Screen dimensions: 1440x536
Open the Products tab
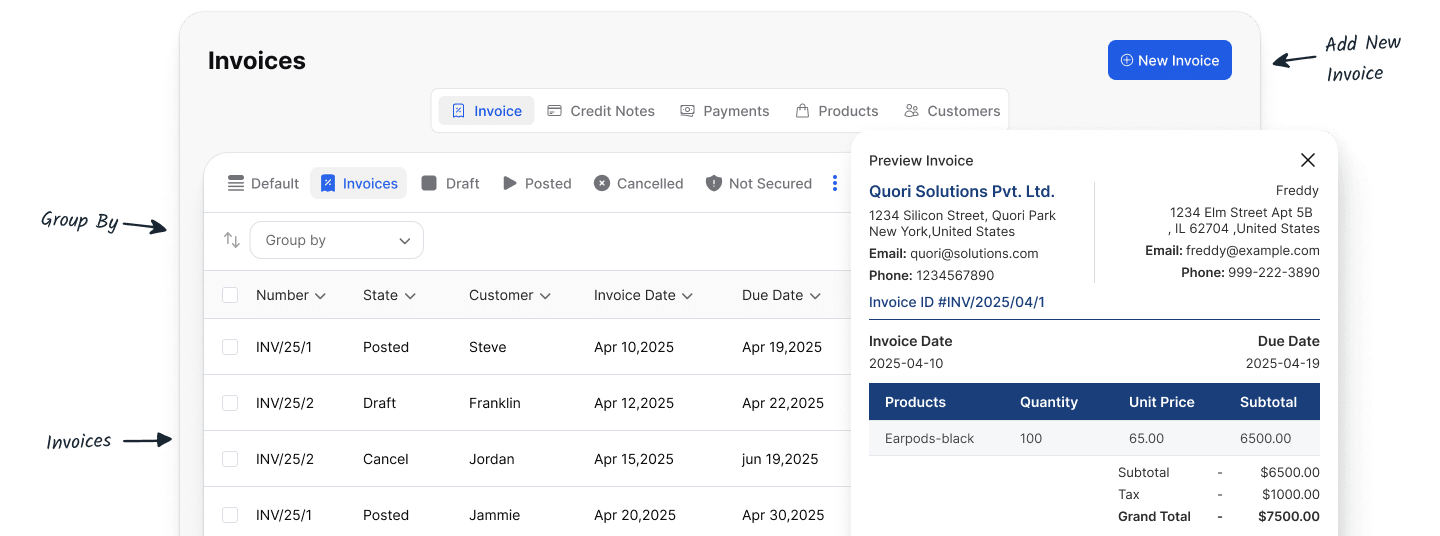point(836,111)
